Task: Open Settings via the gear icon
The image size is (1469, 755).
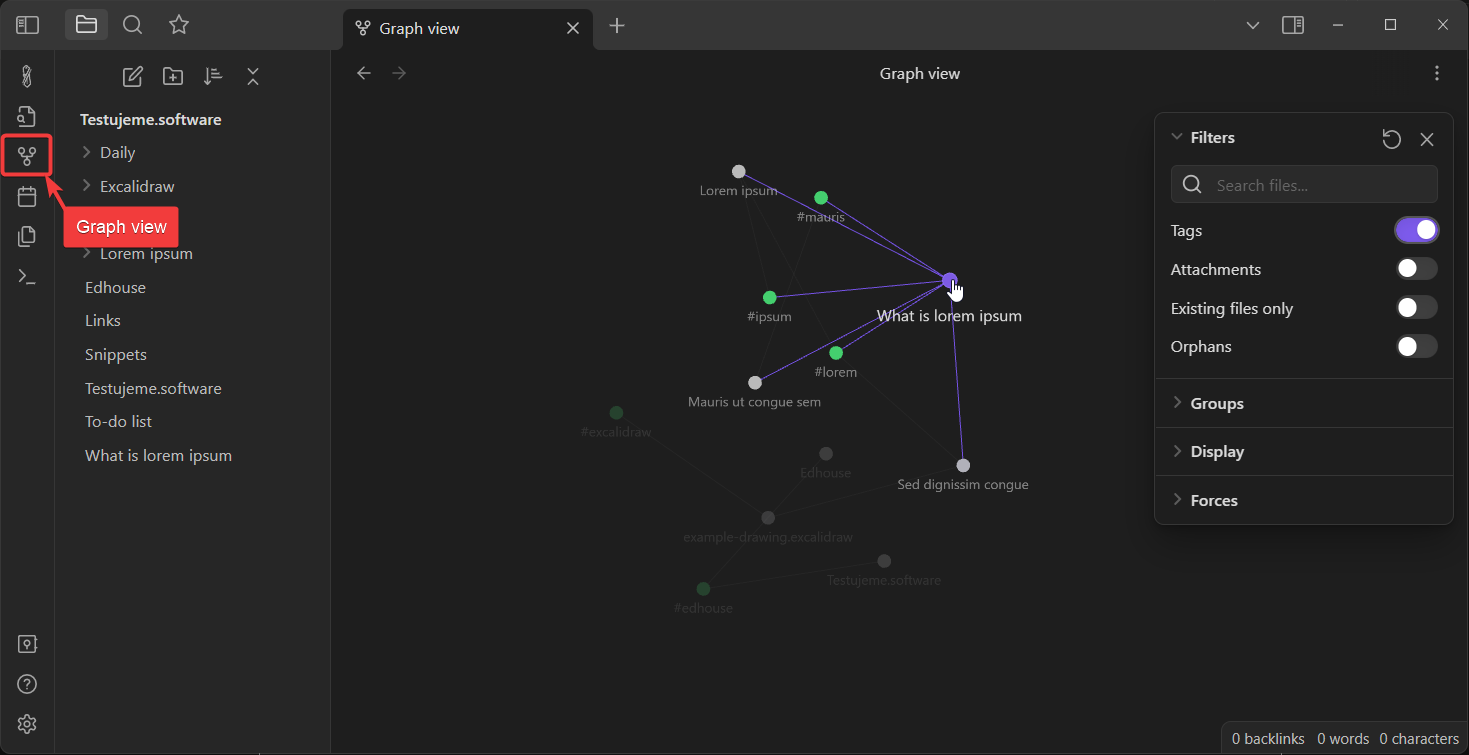Action: coord(27,724)
